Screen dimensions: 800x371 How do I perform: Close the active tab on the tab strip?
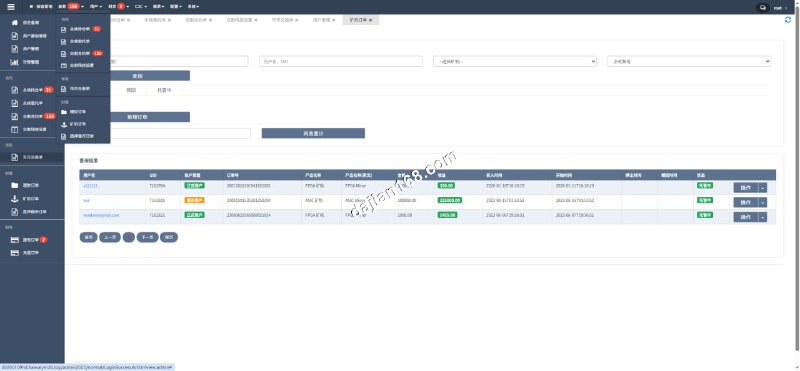[370, 20]
